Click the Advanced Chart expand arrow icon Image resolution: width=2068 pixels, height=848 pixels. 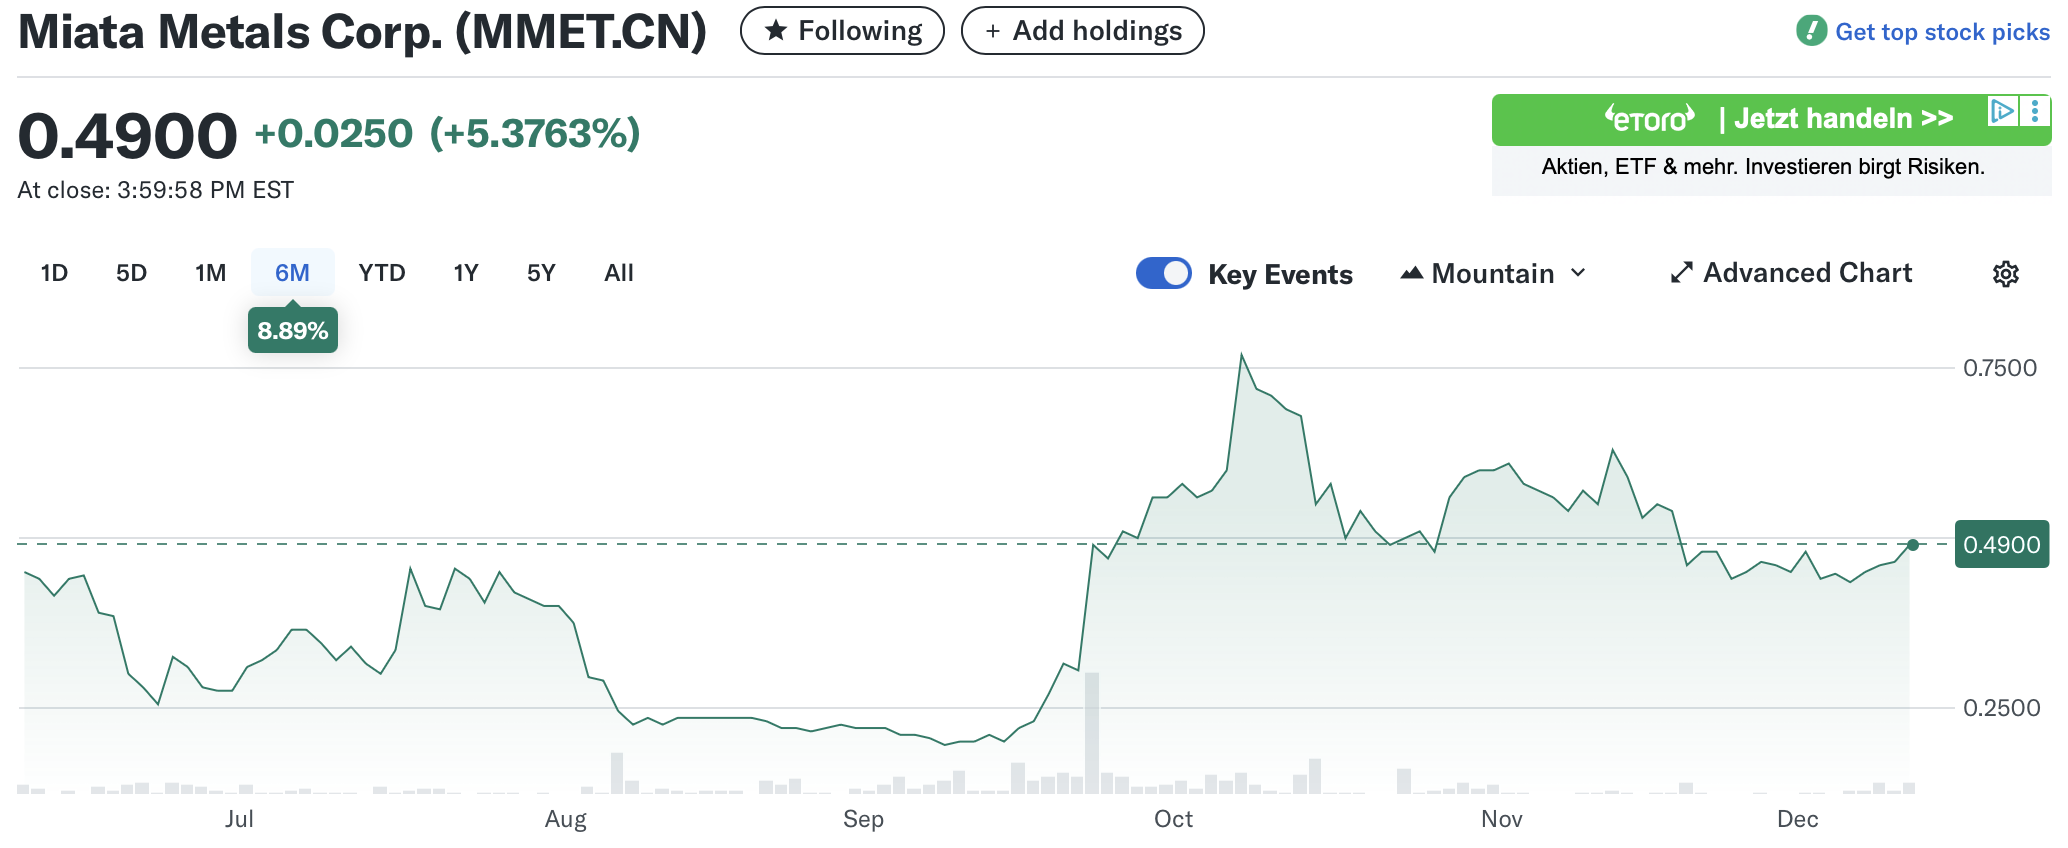[x=1681, y=273]
